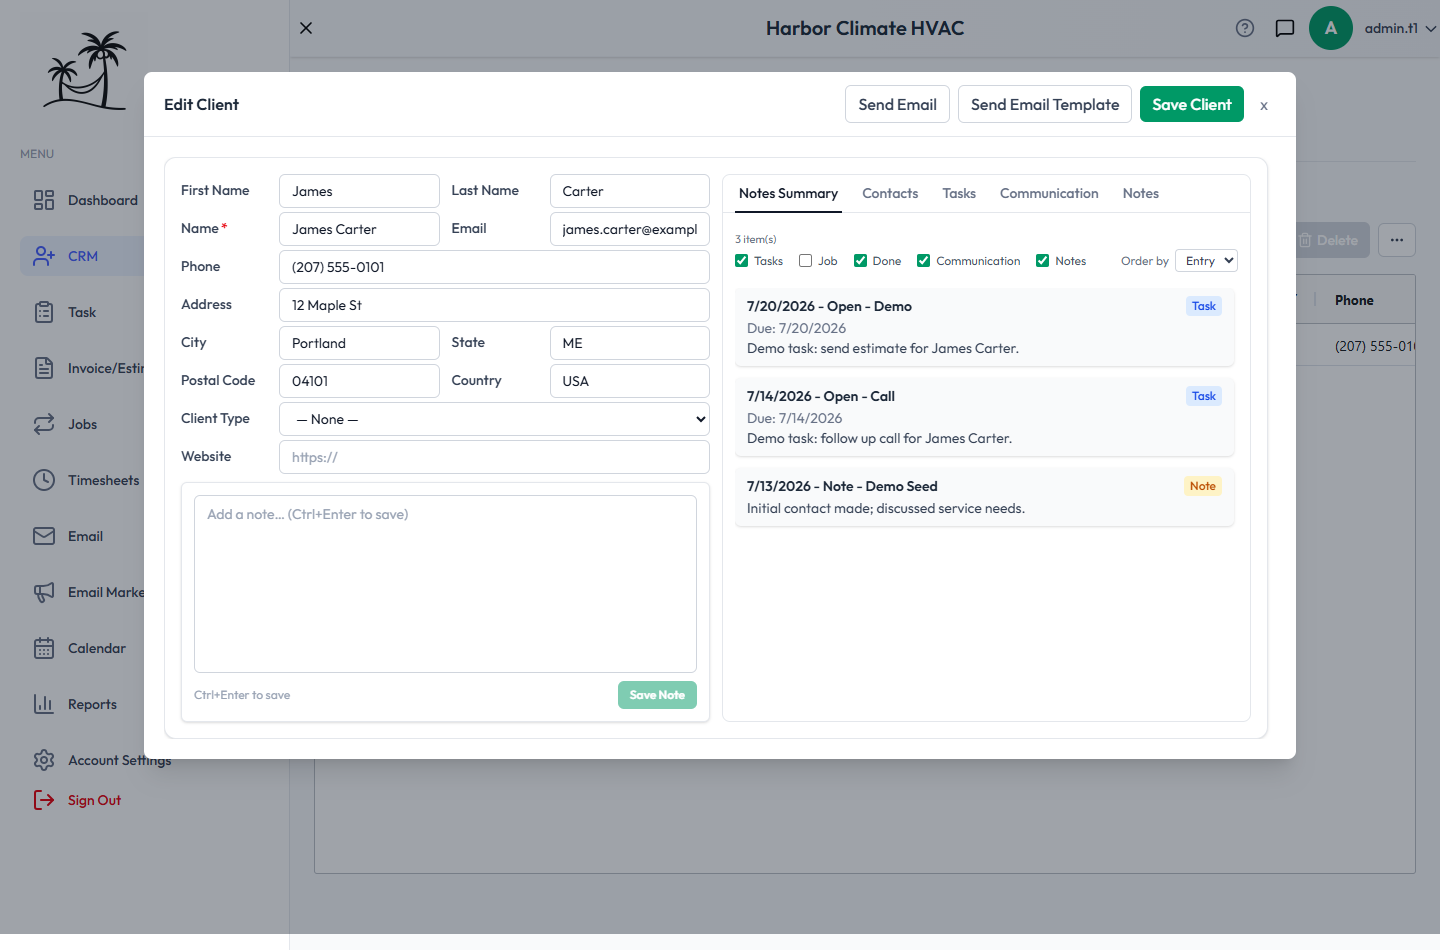Click the Address field 12 Maple St
The width and height of the screenshot is (1440, 950).
494,305
